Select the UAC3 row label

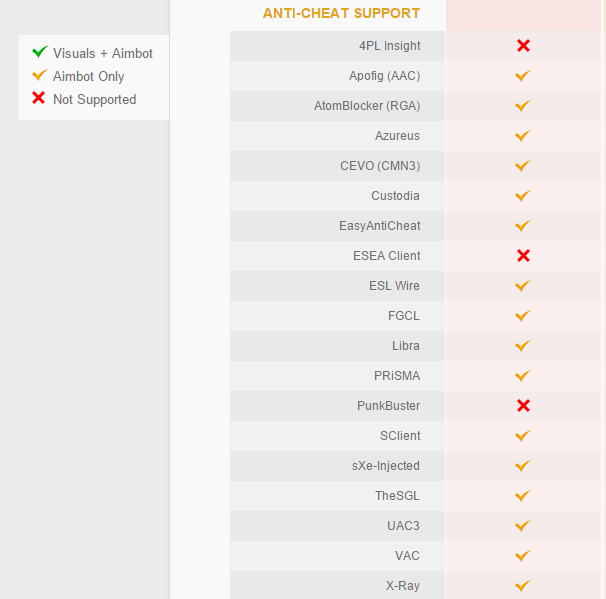(403, 526)
